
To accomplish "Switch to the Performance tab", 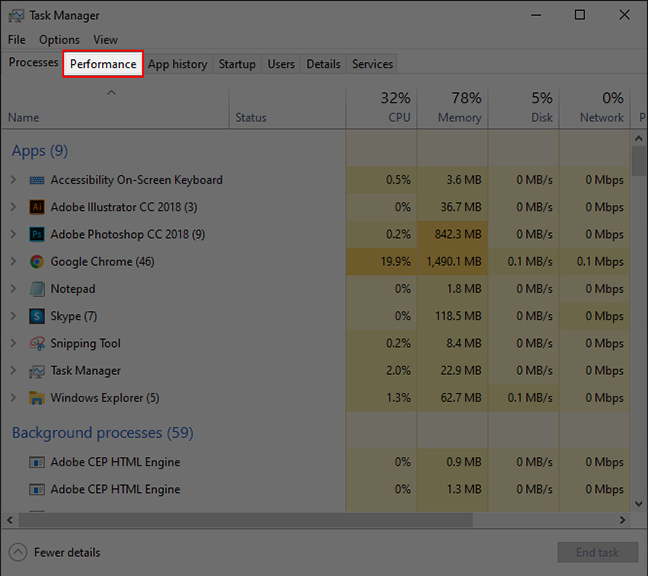I will point(103,64).
